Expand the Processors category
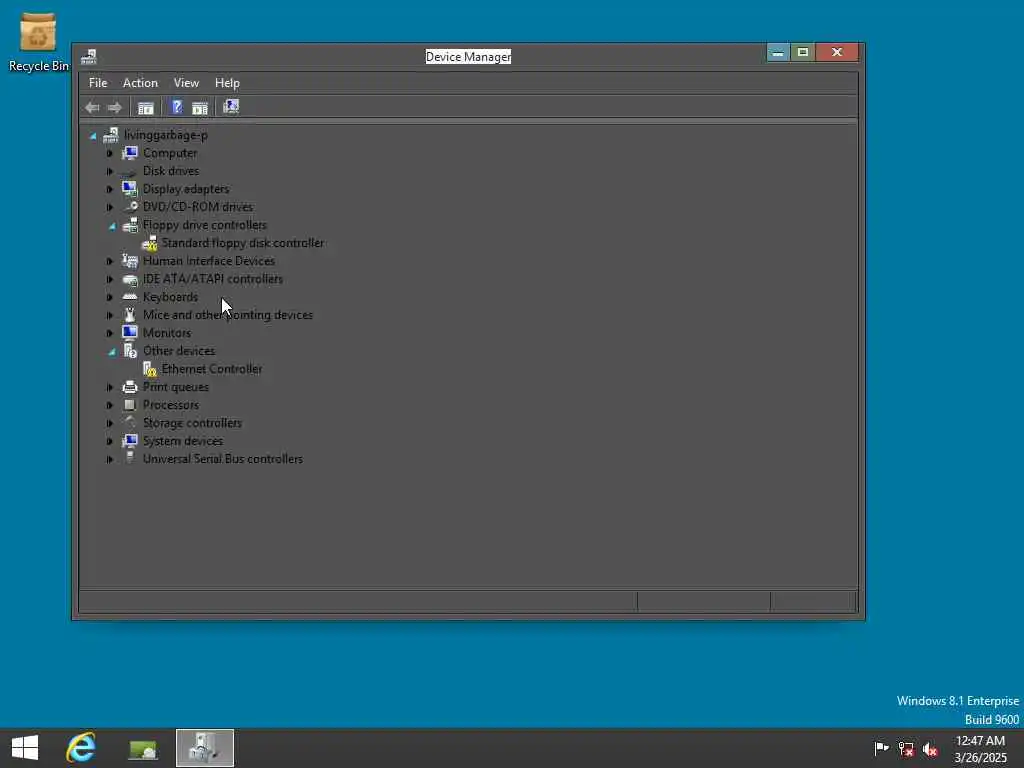Image resolution: width=1024 pixels, height=768 pixels. (x=110, y=406)
